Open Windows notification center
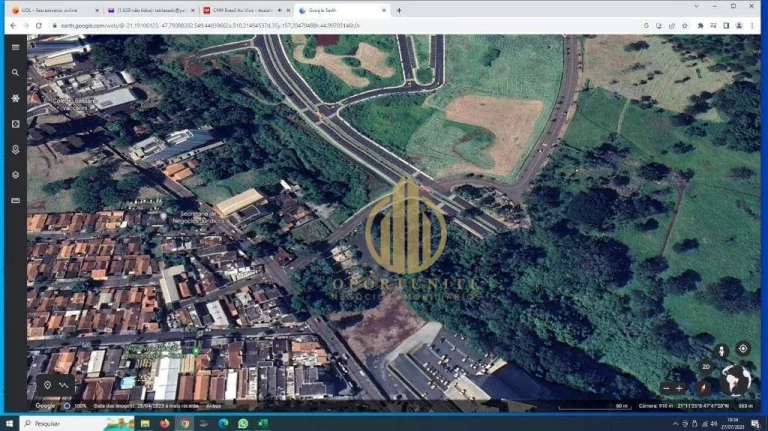 (x=756, y=424)
